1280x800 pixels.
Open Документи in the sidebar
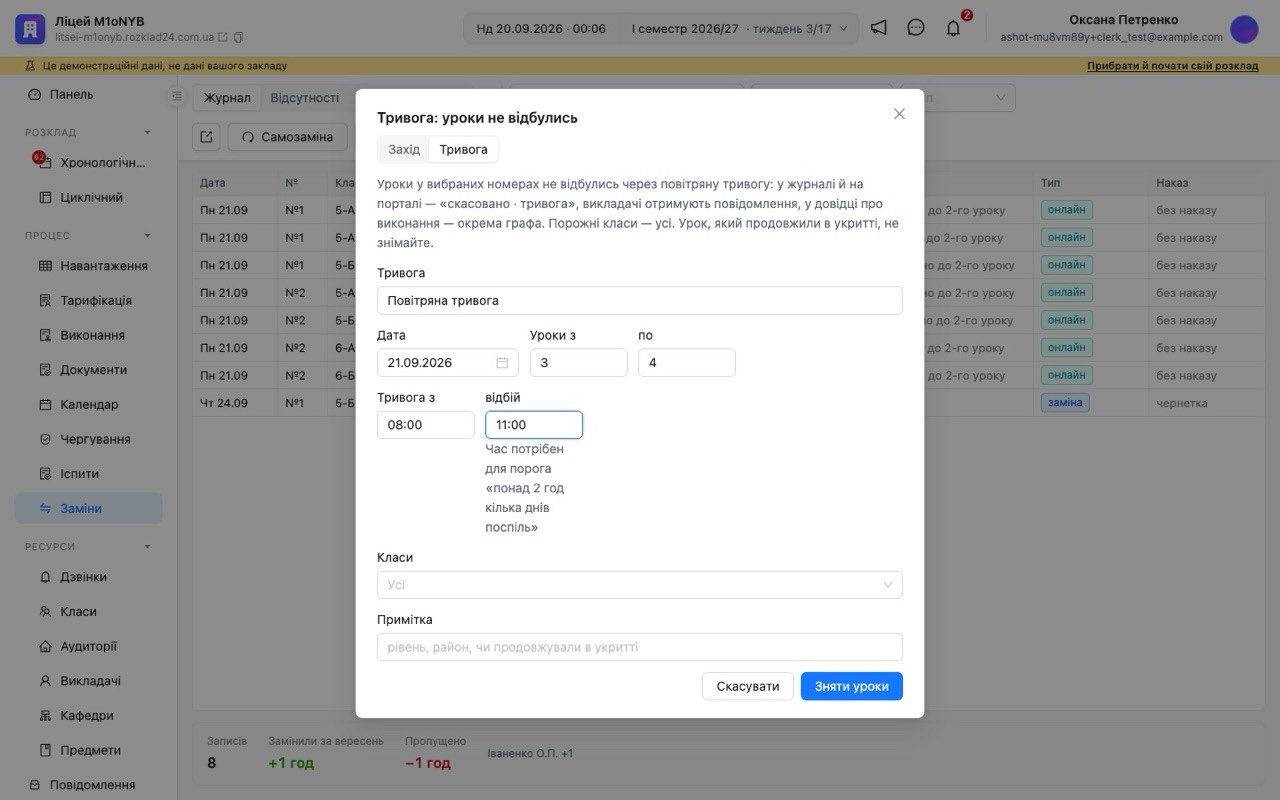pyautogui.click(x=88, y=370)
